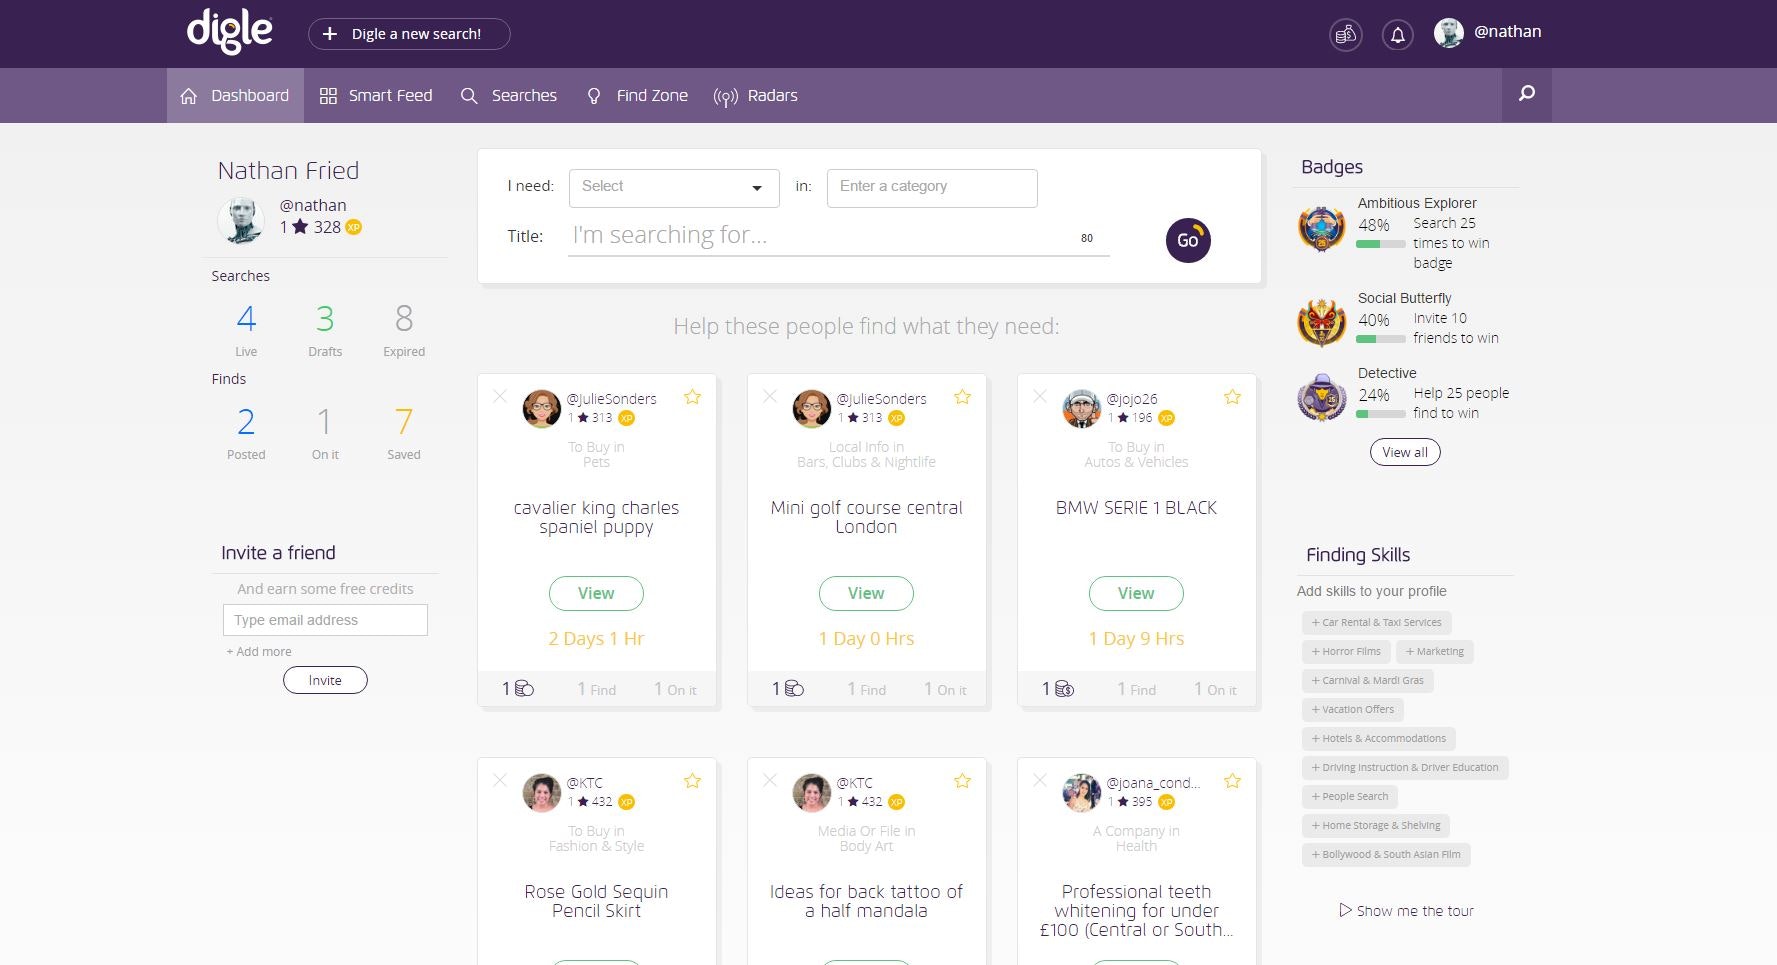
Task: Dismiss the Rose Gold Sequin Pencil Skirt card
Action: [500, 781]
